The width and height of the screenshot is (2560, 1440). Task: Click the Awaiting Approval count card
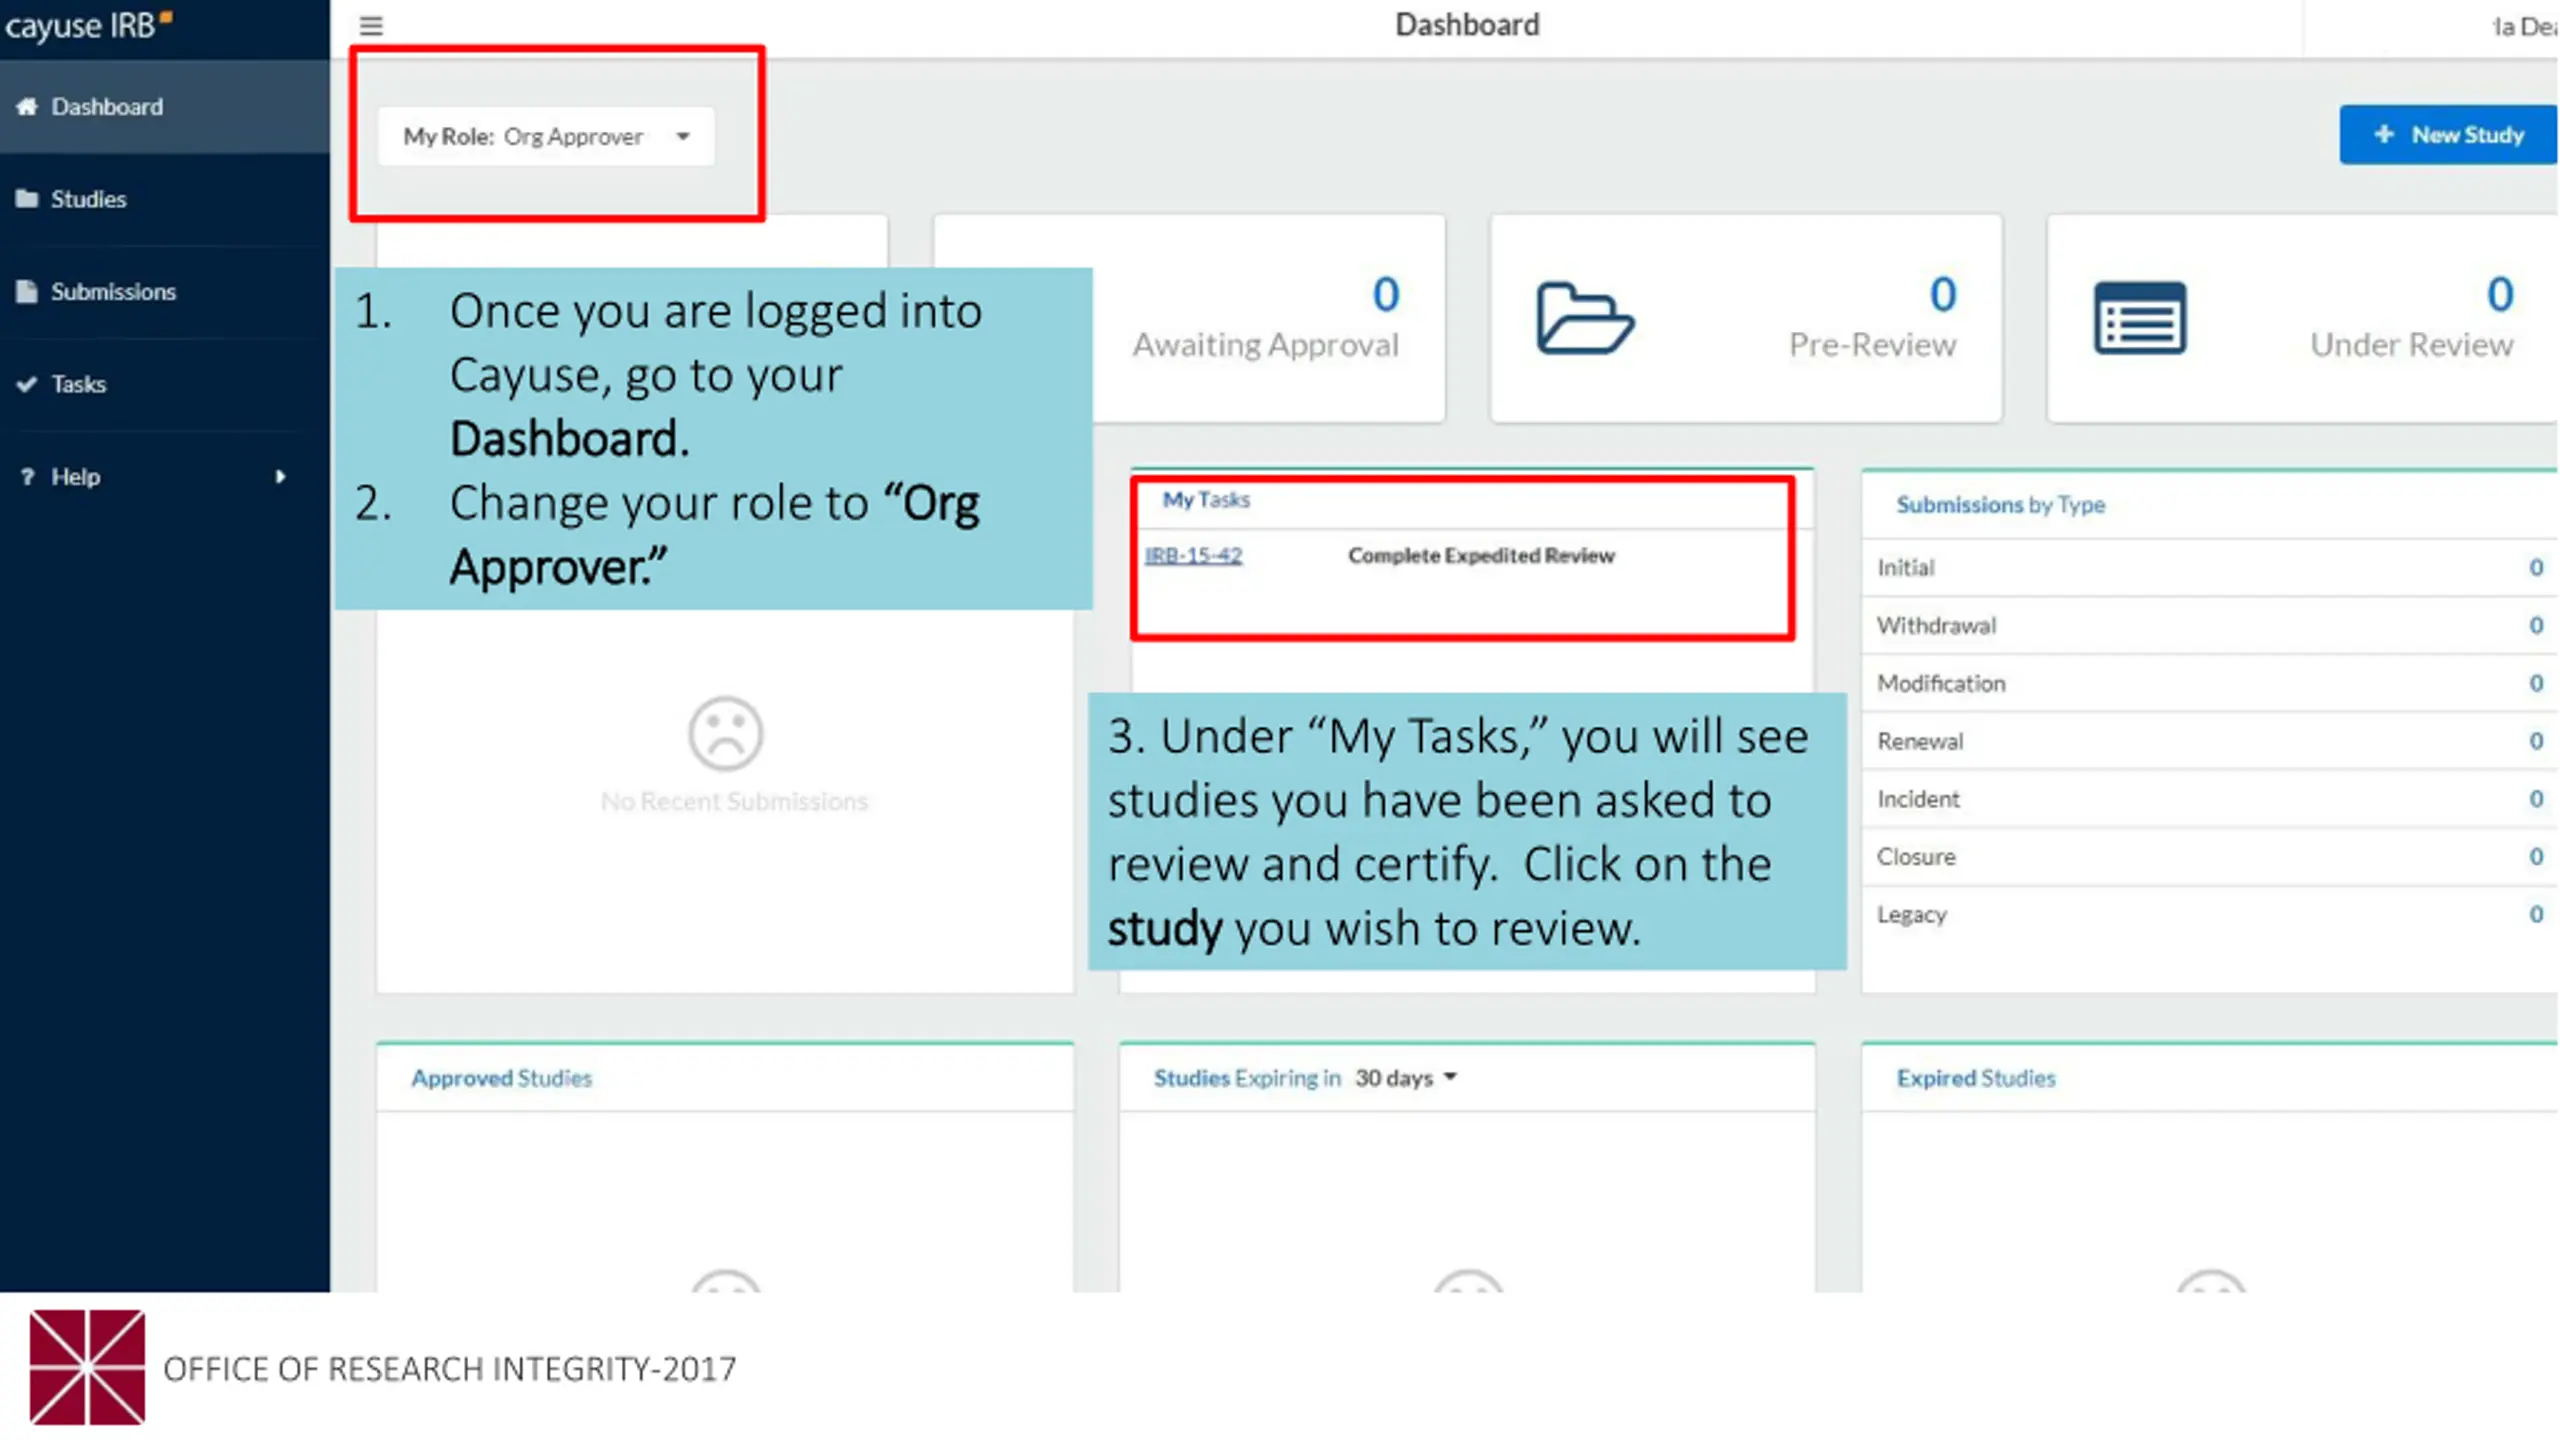pos(1189,318)
